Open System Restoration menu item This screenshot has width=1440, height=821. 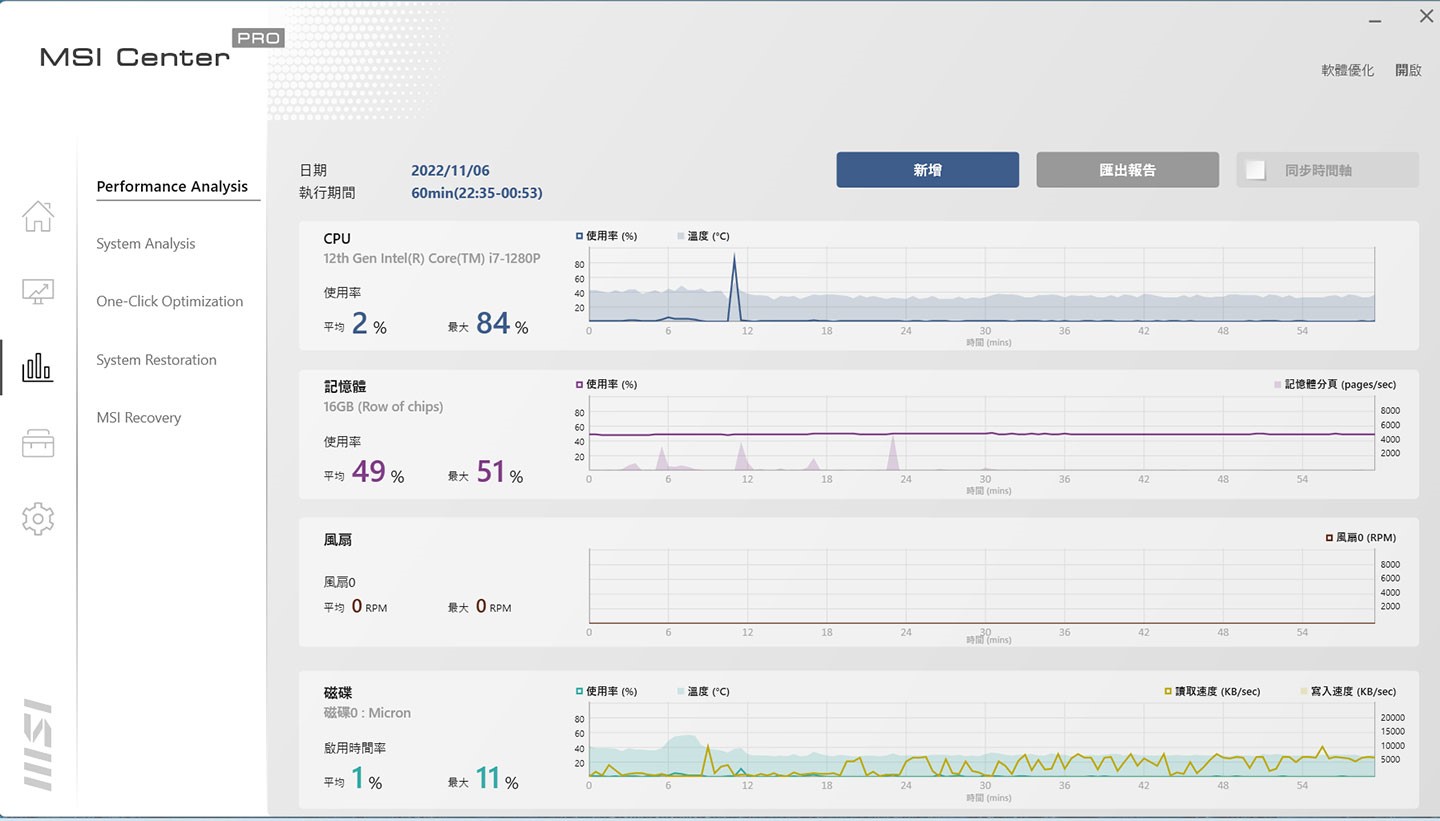coord(156,360)
